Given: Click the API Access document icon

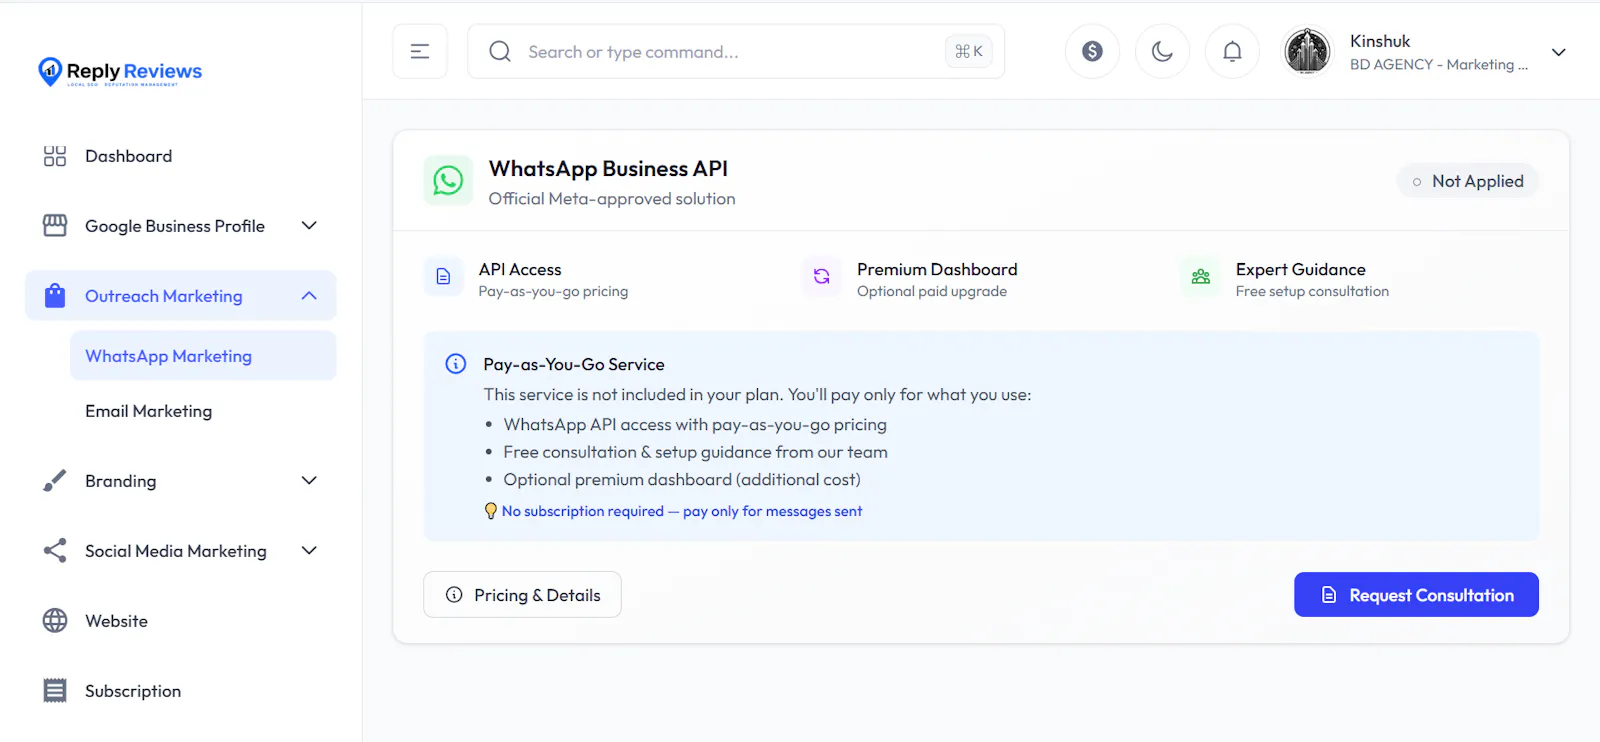Looking at the screenshot, I should [443, 277].
